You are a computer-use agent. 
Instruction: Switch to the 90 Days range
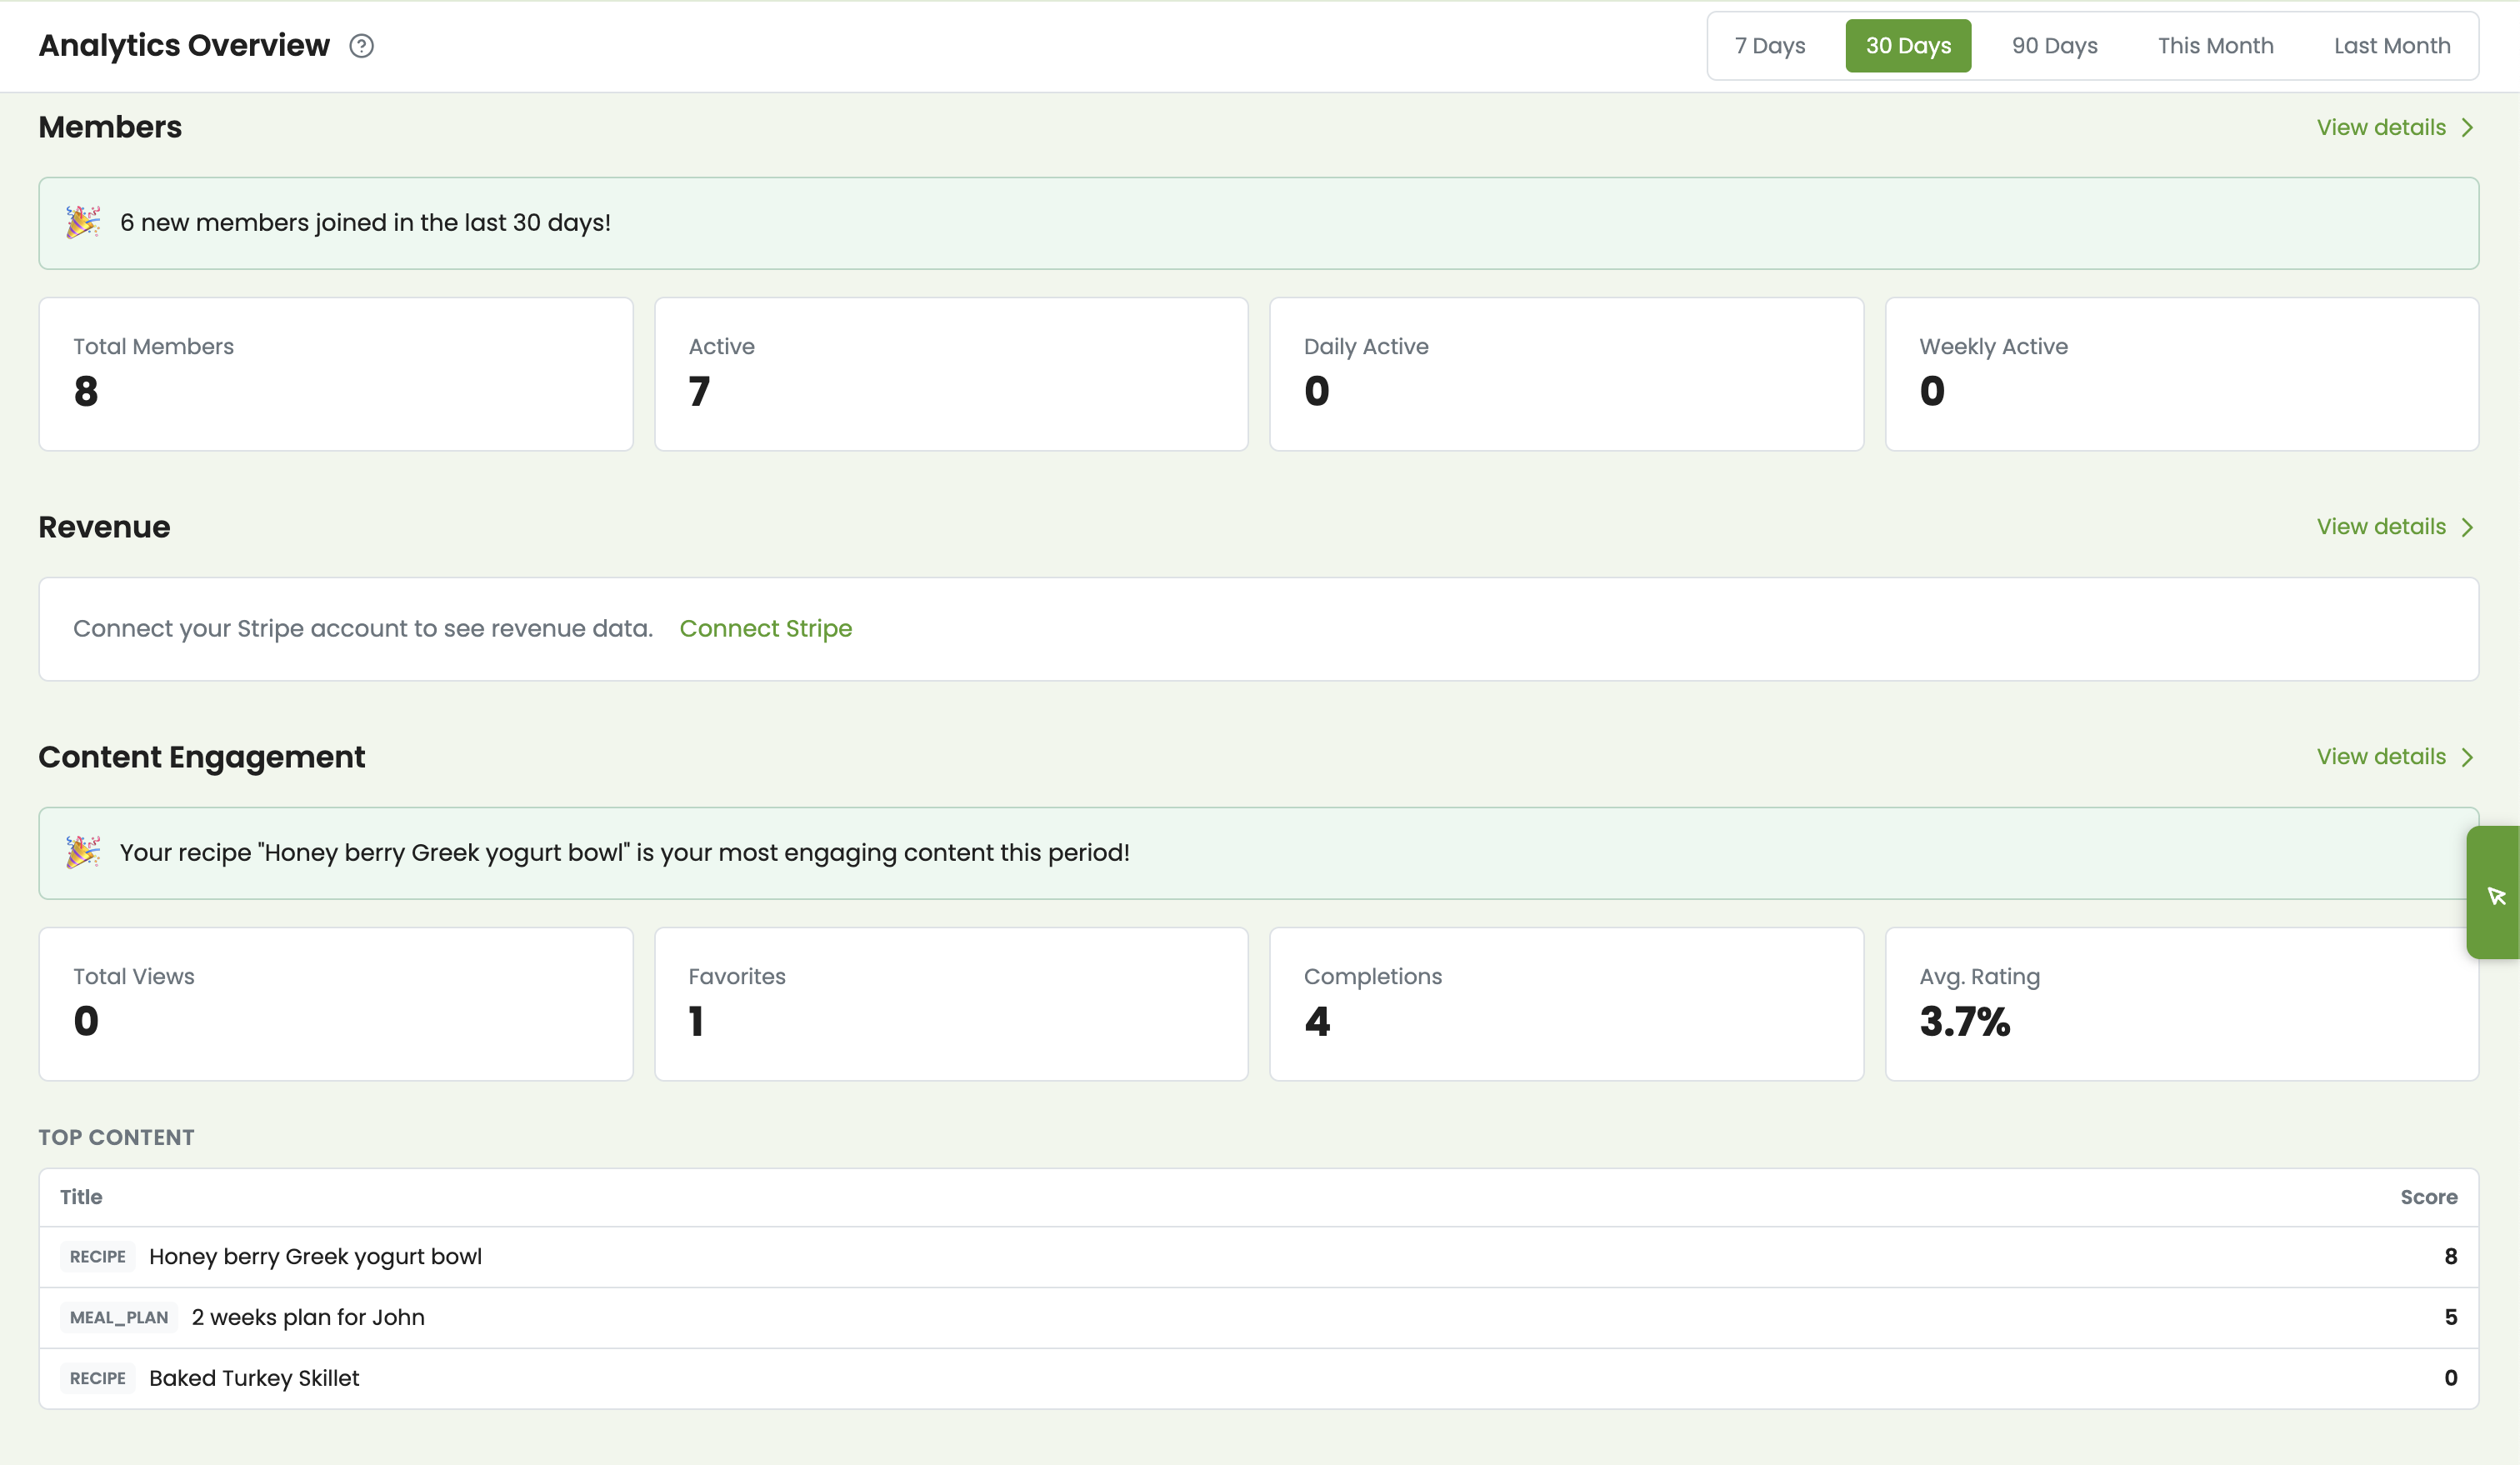pyautogui.click(x=2054, y=46)
